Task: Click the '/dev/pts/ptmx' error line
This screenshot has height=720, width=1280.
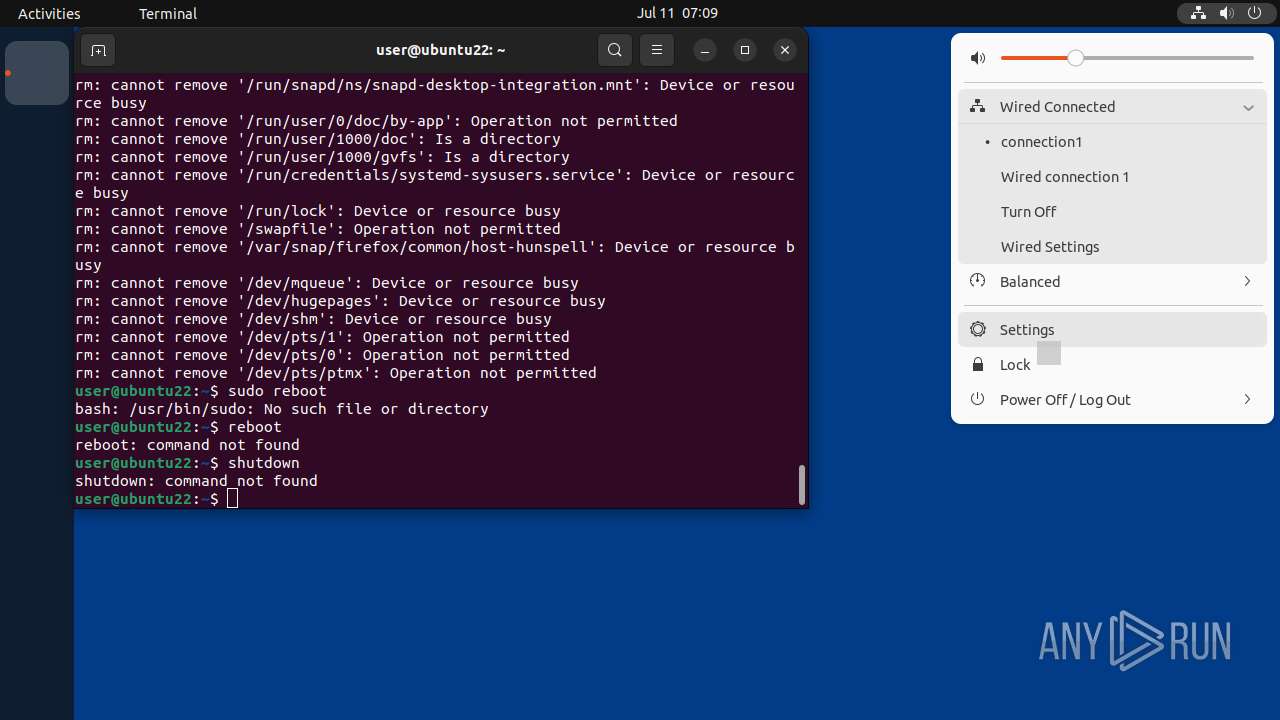Action: 336,373
